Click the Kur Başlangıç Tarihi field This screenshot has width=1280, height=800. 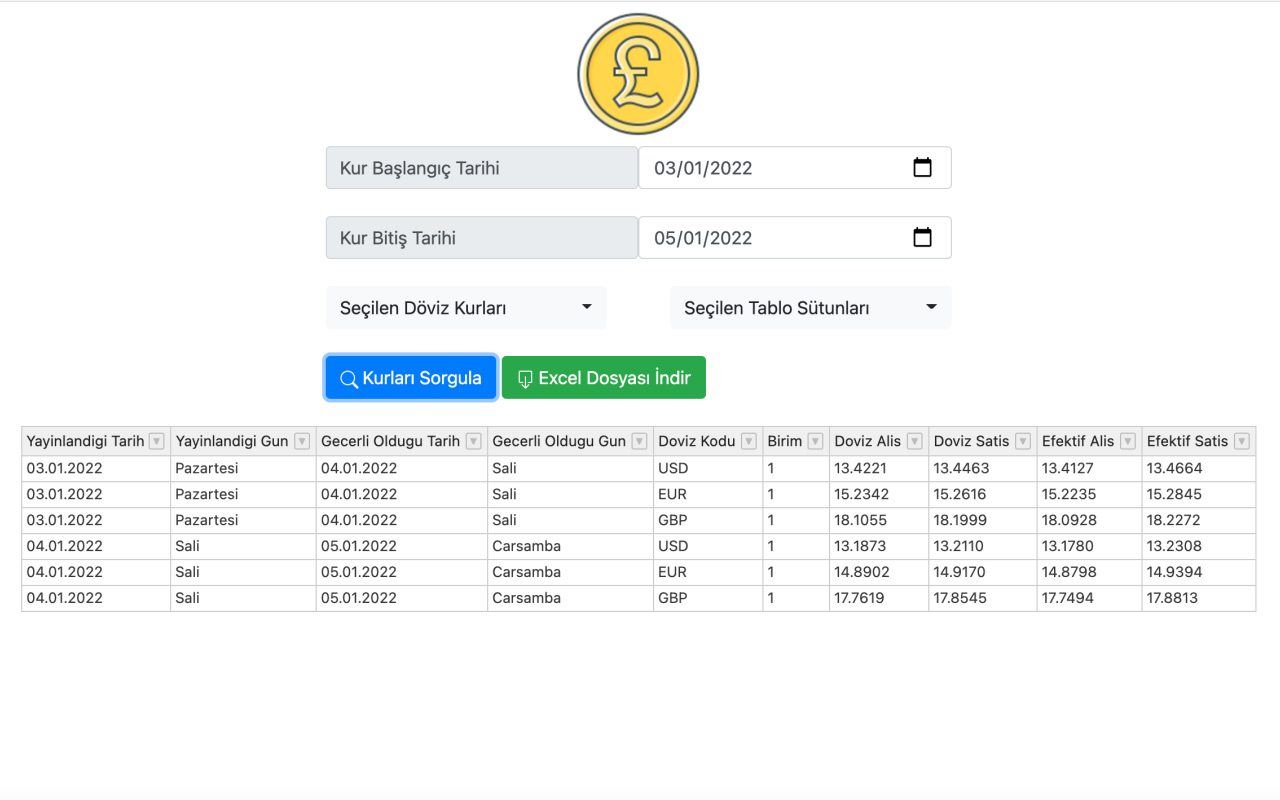point(481,167)
